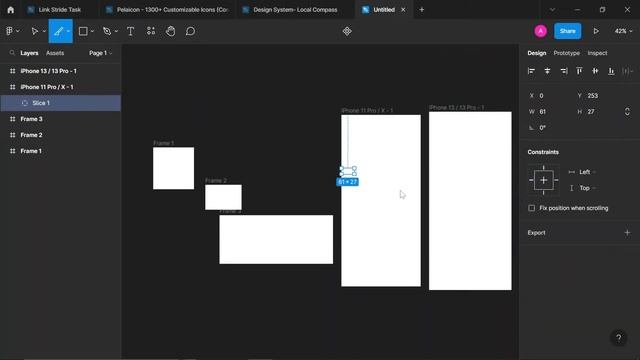Select the Layers tab
Image resolution: width=640 pixels, height=360 pixels.
click(29, 53)
